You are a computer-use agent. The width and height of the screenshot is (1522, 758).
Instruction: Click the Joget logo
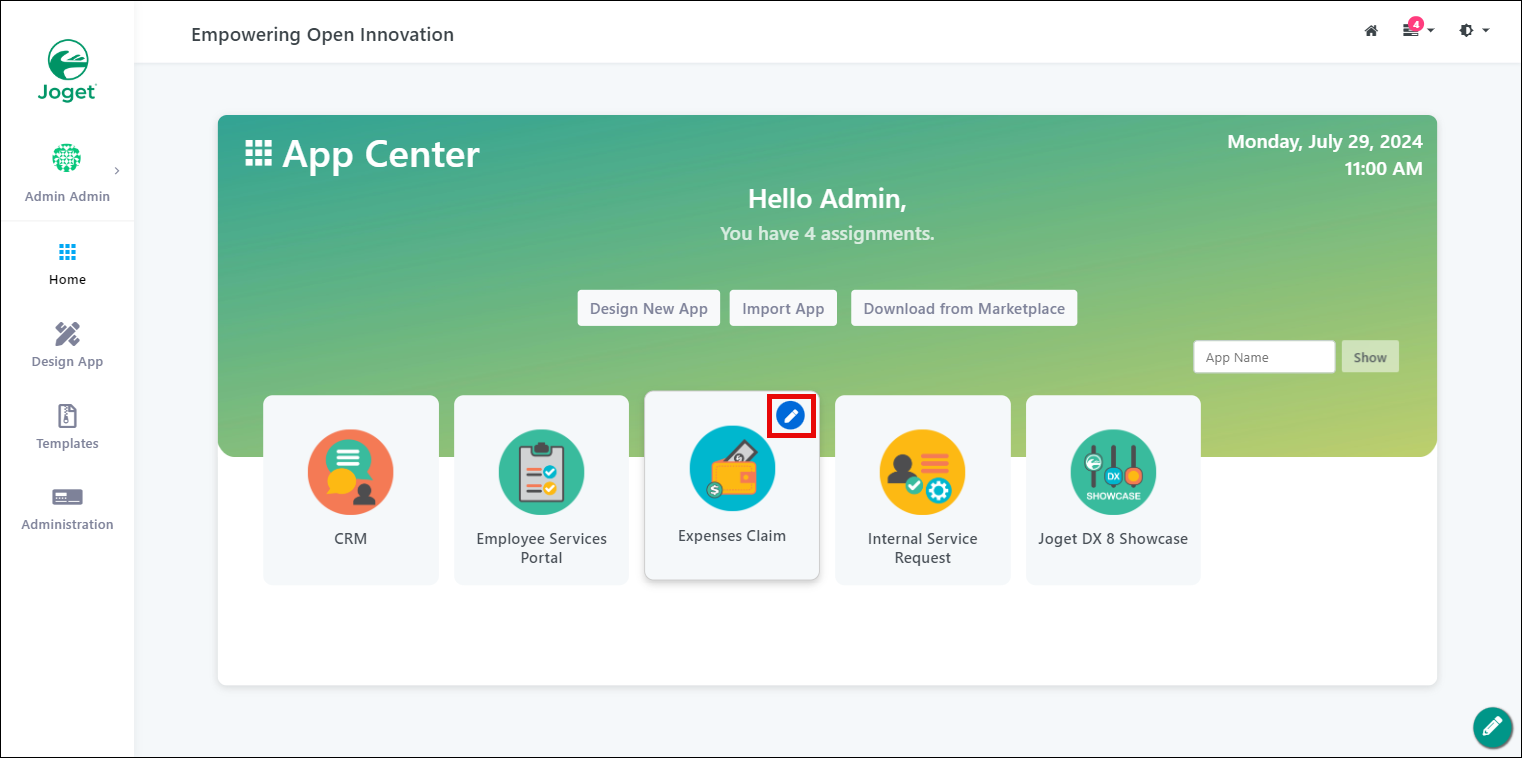click(x=67, y=70)
